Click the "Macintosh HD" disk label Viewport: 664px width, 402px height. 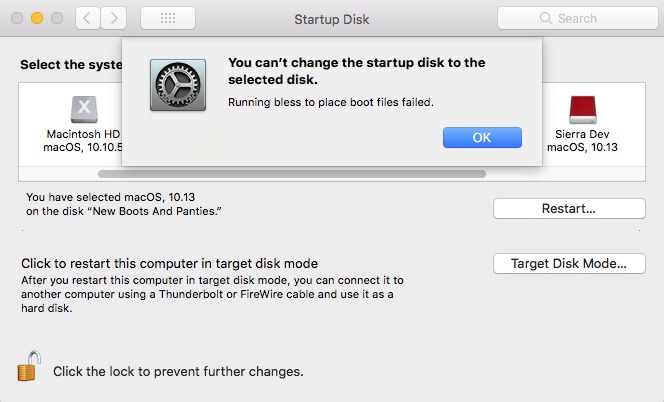82,134
